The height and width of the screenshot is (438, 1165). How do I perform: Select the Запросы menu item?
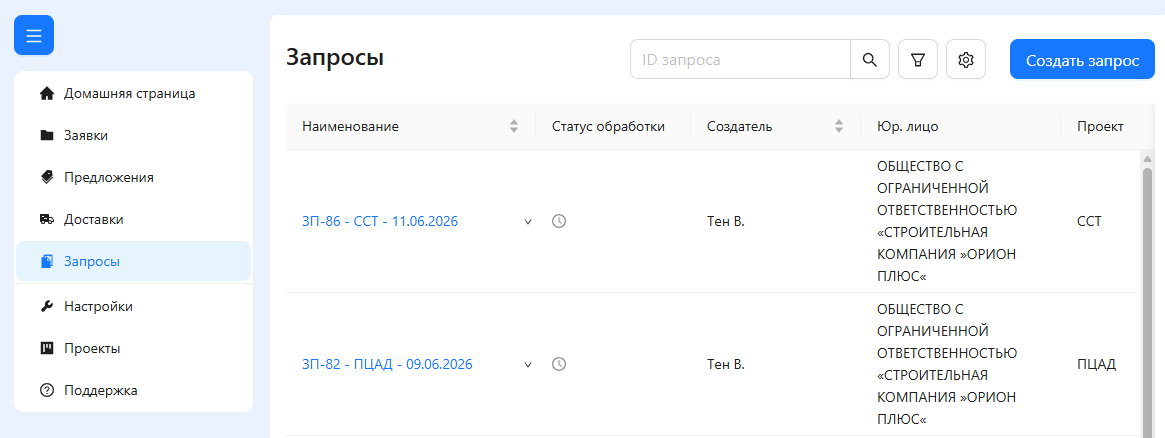[x=134, y=261]
